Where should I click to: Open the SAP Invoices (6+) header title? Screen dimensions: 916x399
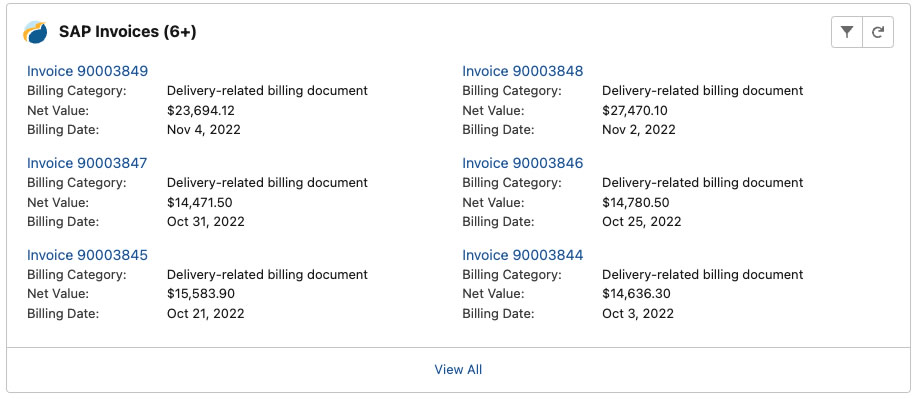click(127, 32)
